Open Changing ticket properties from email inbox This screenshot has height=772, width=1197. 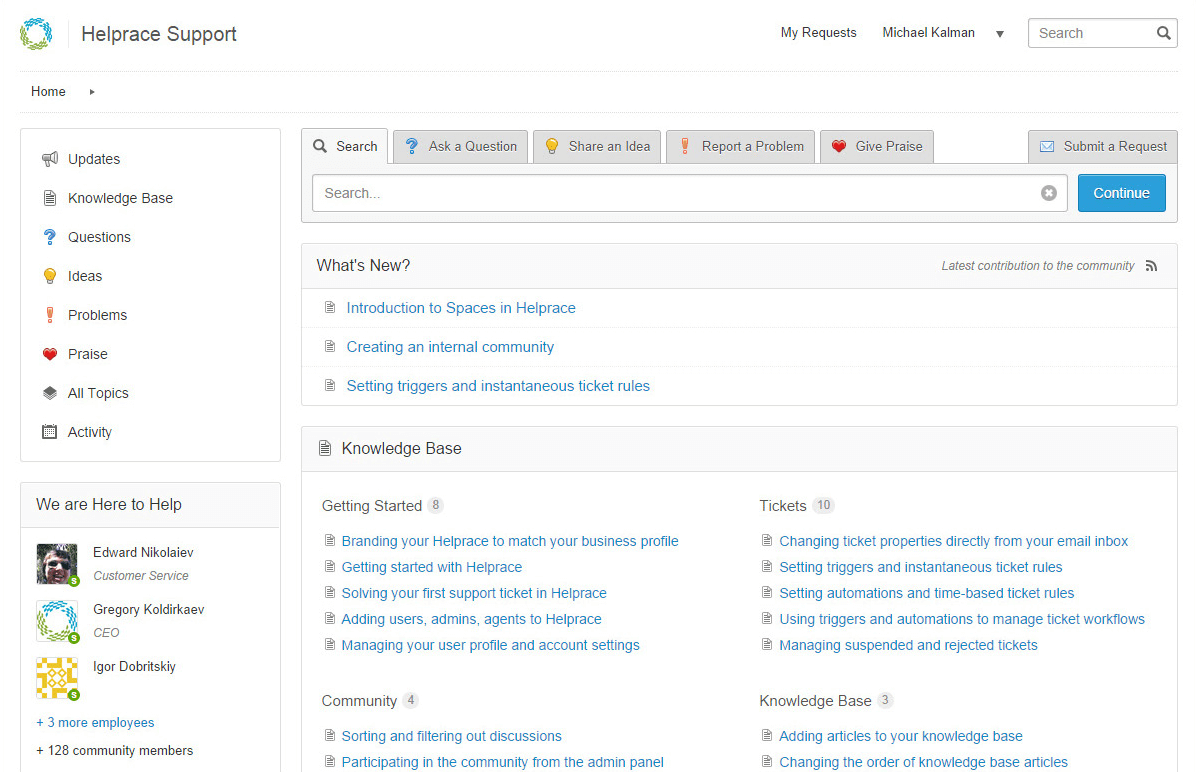(x=953, y=541)
